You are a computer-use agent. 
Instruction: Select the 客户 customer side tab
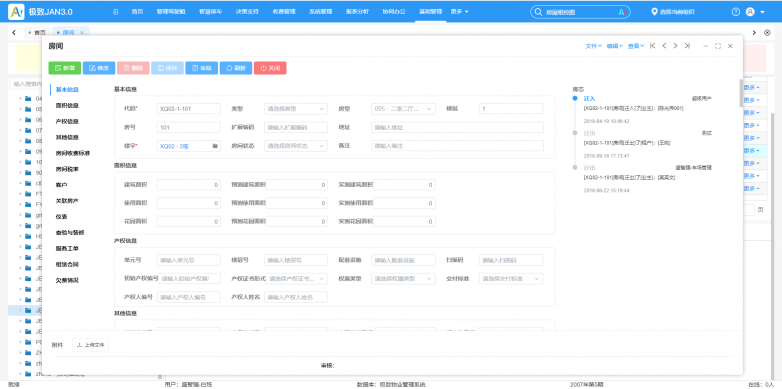pyautogui.click(x=61, y=185)
